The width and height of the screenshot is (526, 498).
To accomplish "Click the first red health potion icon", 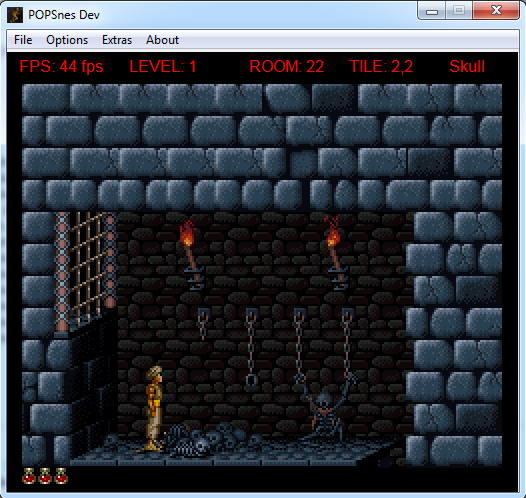I will coord(29,476).
